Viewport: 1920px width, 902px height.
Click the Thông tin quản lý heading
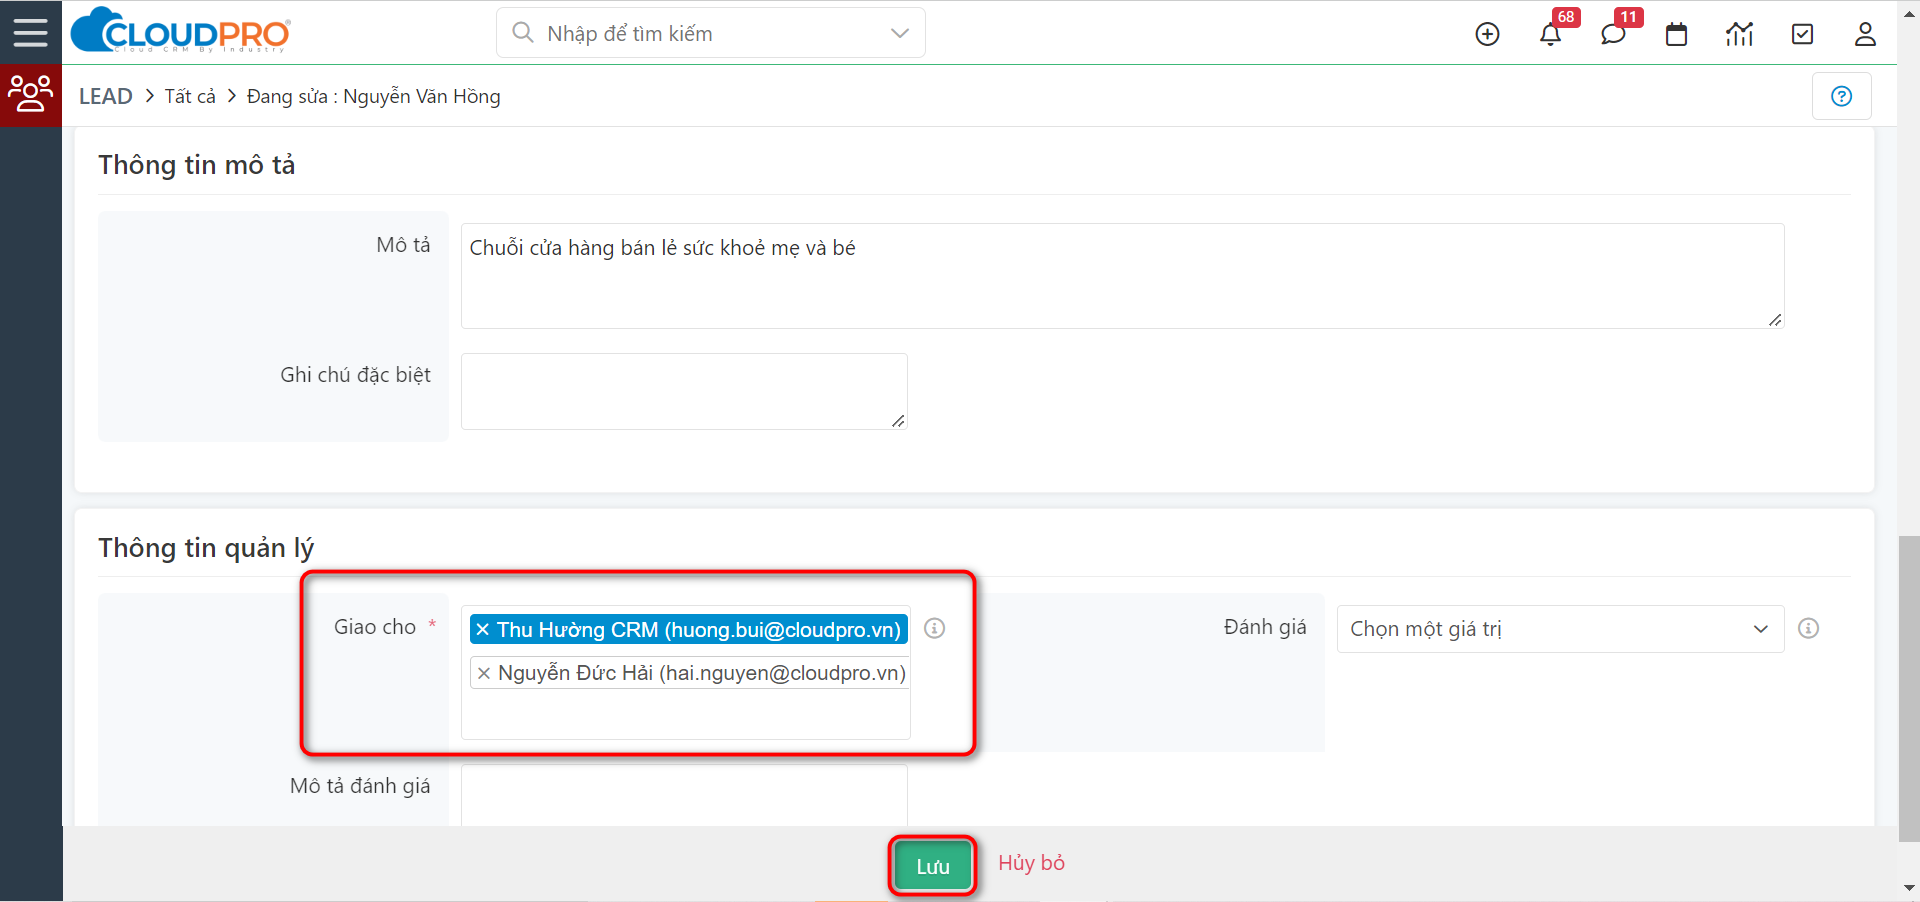(206, 548)
